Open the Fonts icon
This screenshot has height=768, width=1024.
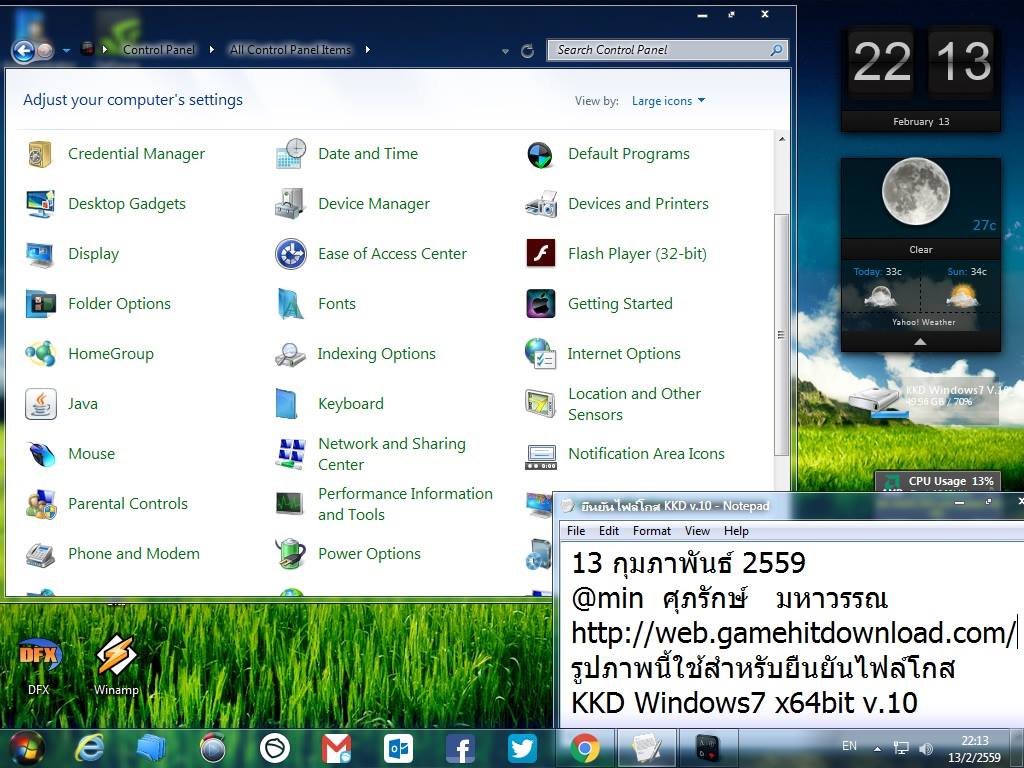click(291, 304)
